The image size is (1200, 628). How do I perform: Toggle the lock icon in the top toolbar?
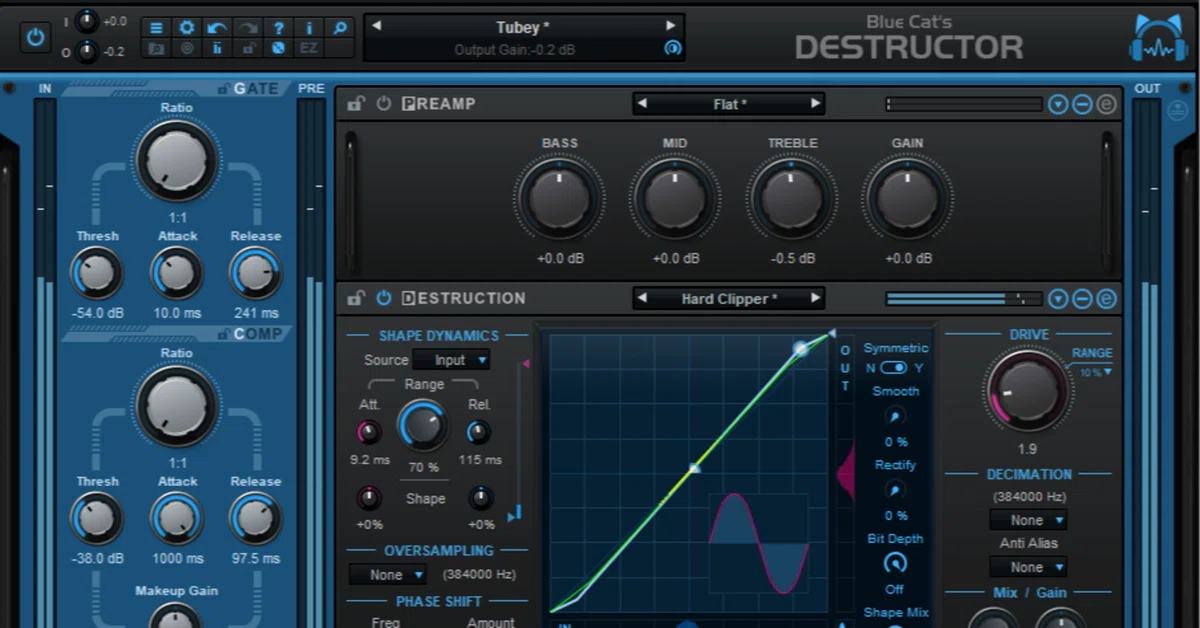(x=248, y=47)
